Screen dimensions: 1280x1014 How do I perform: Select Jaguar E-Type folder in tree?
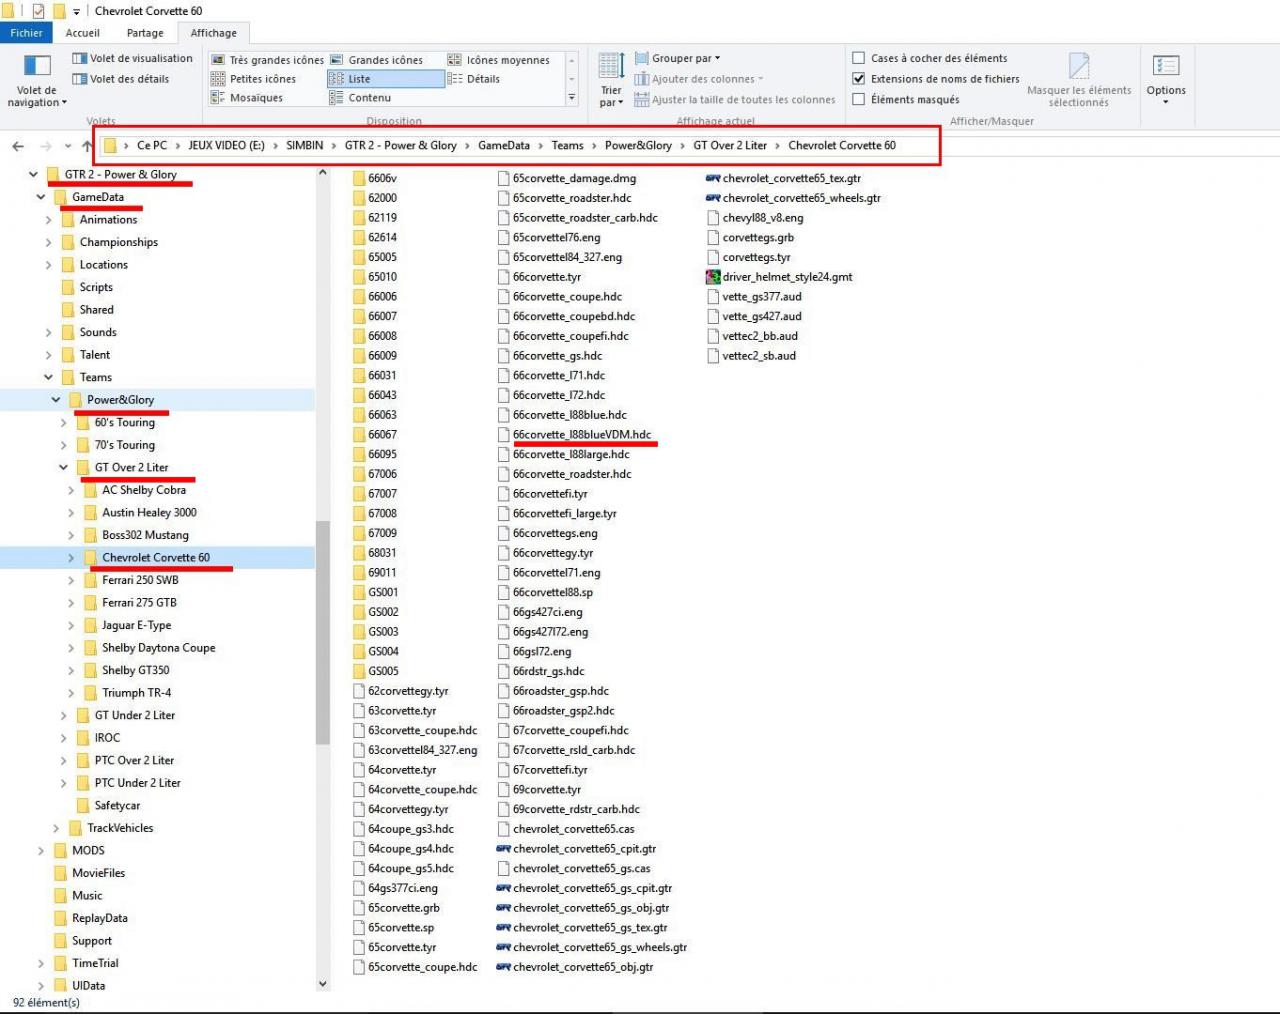click(x=136, y=625)
